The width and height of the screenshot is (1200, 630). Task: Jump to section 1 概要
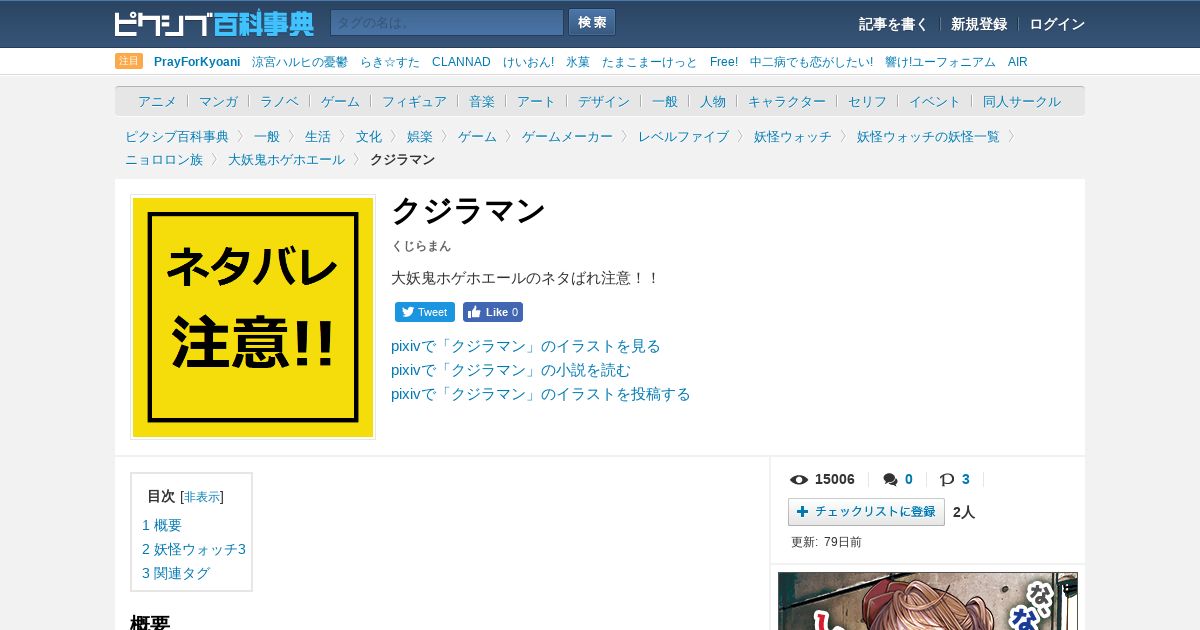pyautogui.click(x=162, y=525)
